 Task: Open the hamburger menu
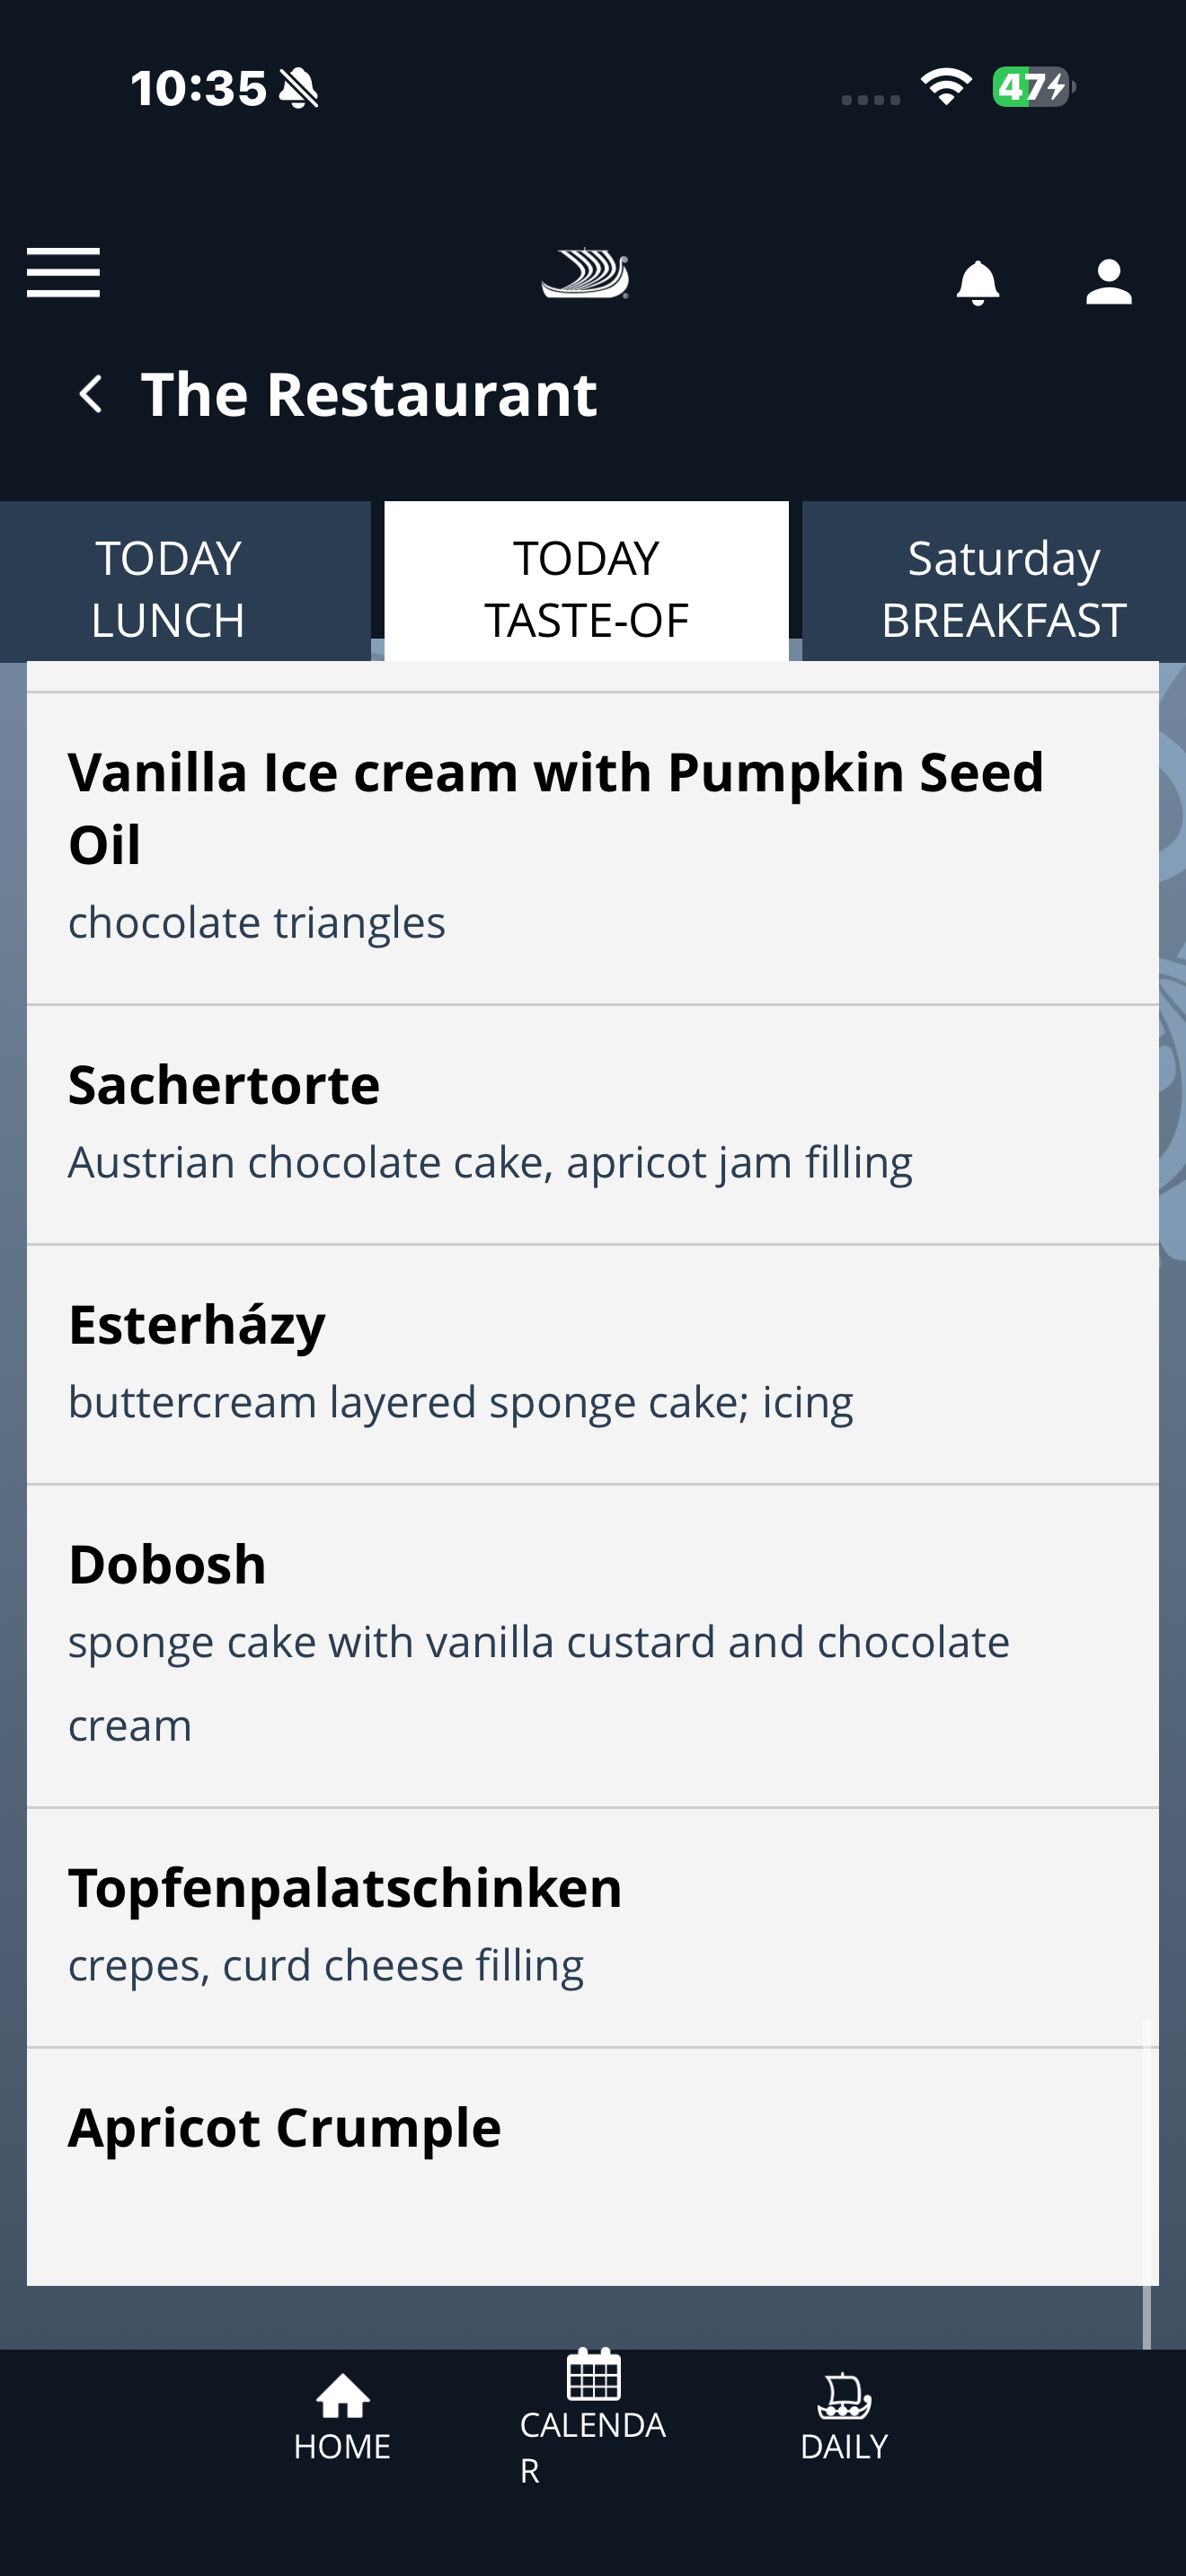coord(63,273)
